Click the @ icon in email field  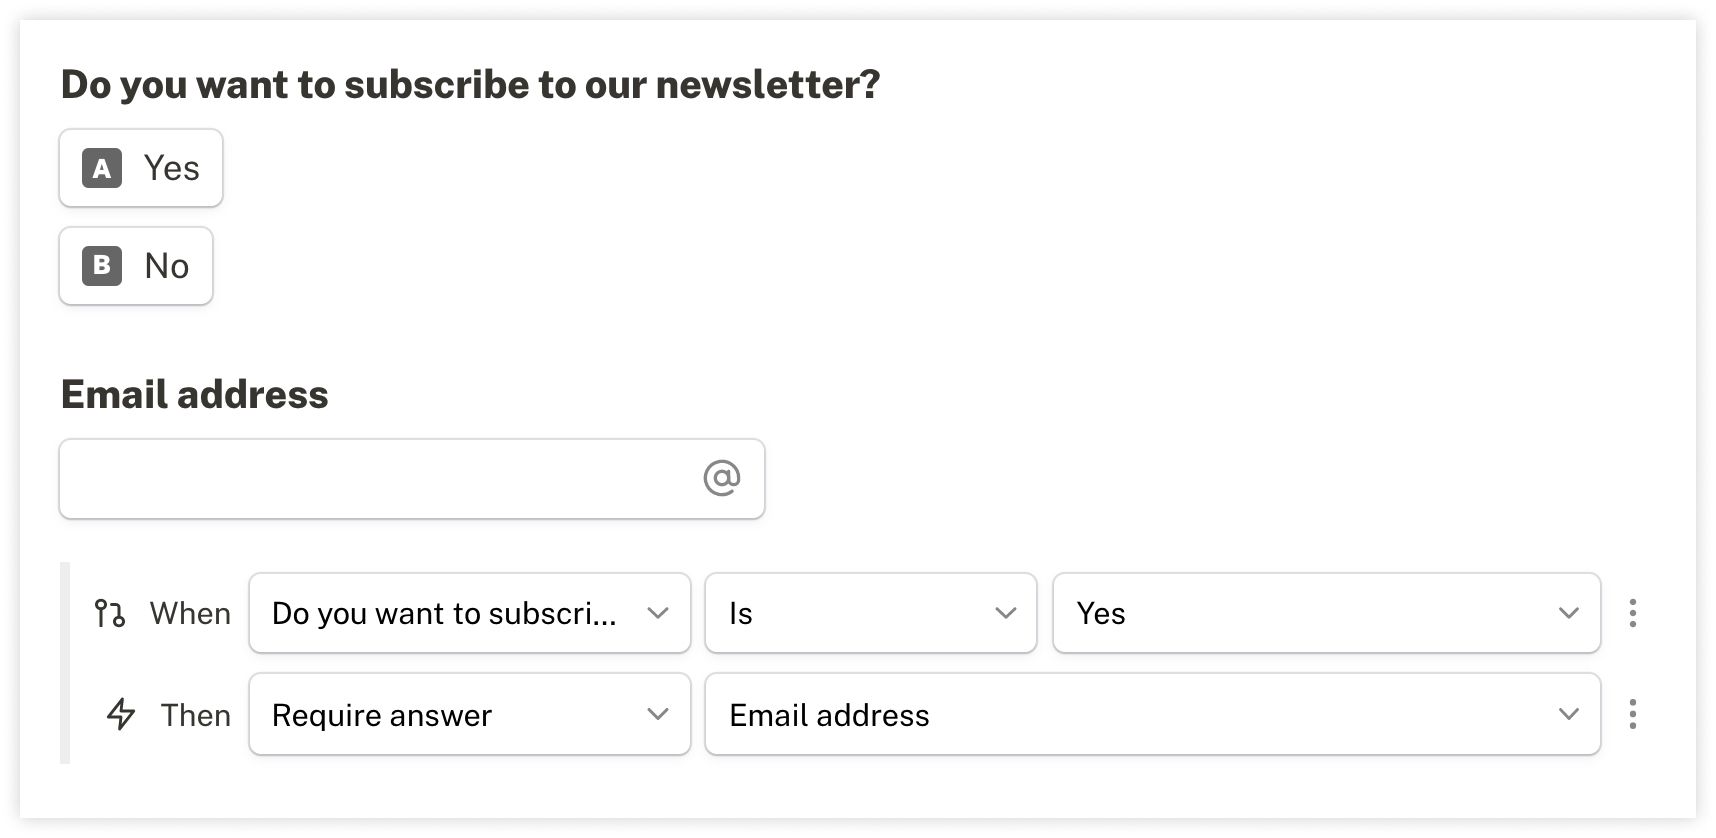tap(721, 478)
